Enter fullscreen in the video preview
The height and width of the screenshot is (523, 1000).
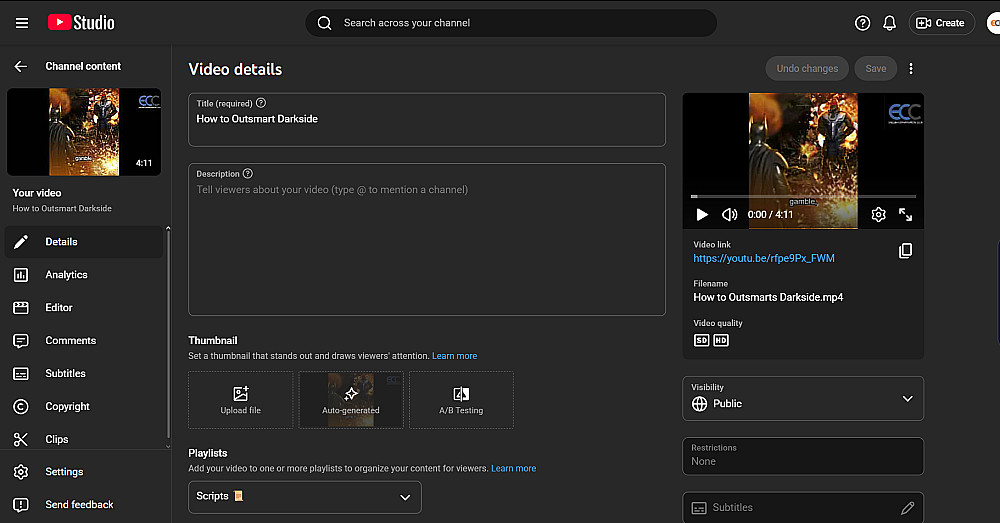click(x=905, y=214)
